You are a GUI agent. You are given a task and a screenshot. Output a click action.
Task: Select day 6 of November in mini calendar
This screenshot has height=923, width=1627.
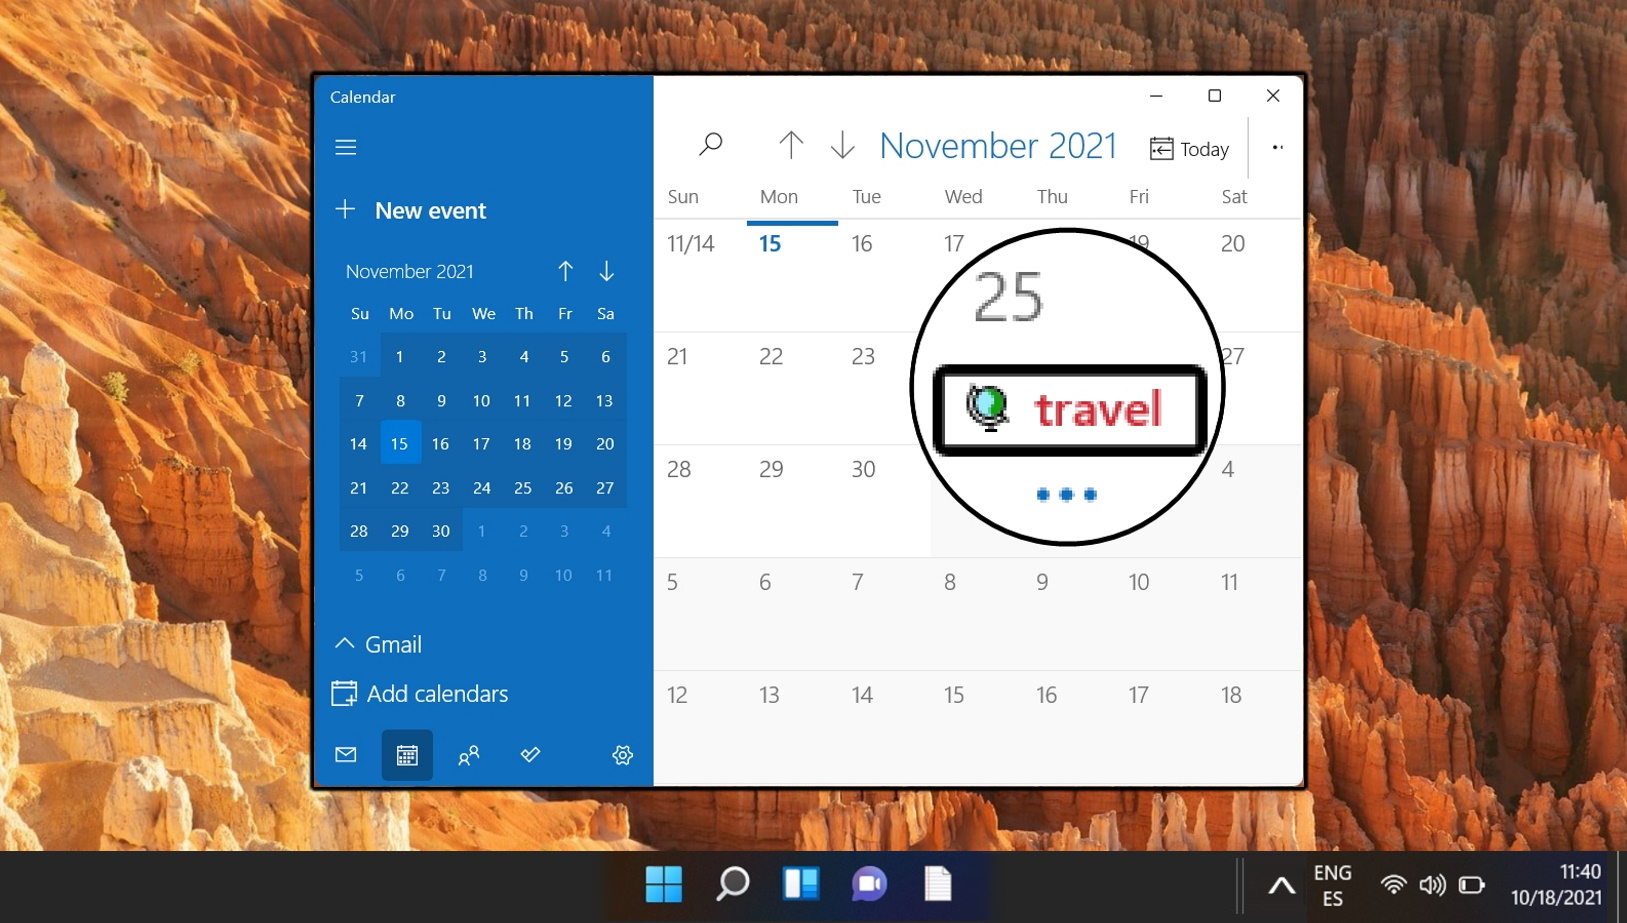tap(605, 356)
